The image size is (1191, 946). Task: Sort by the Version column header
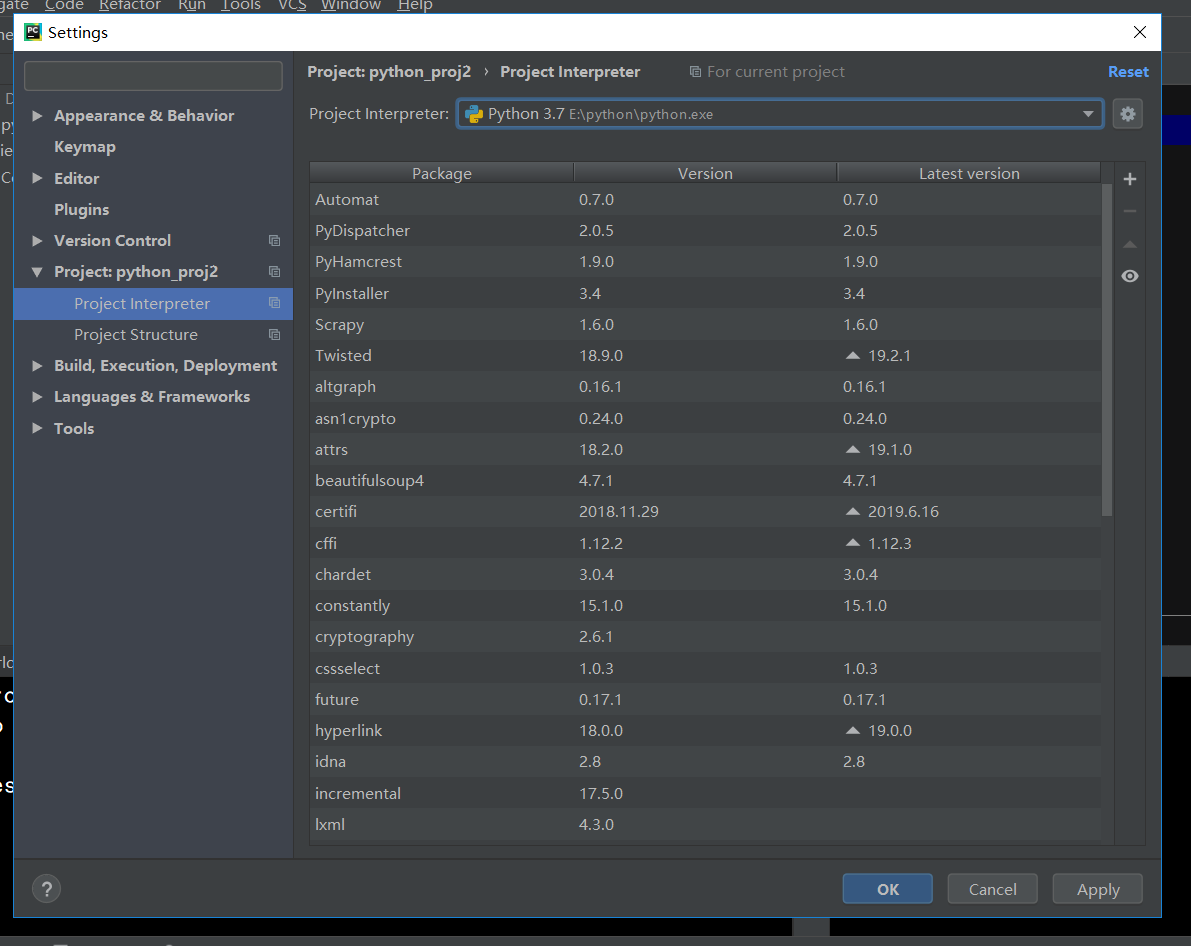point(705,173)
